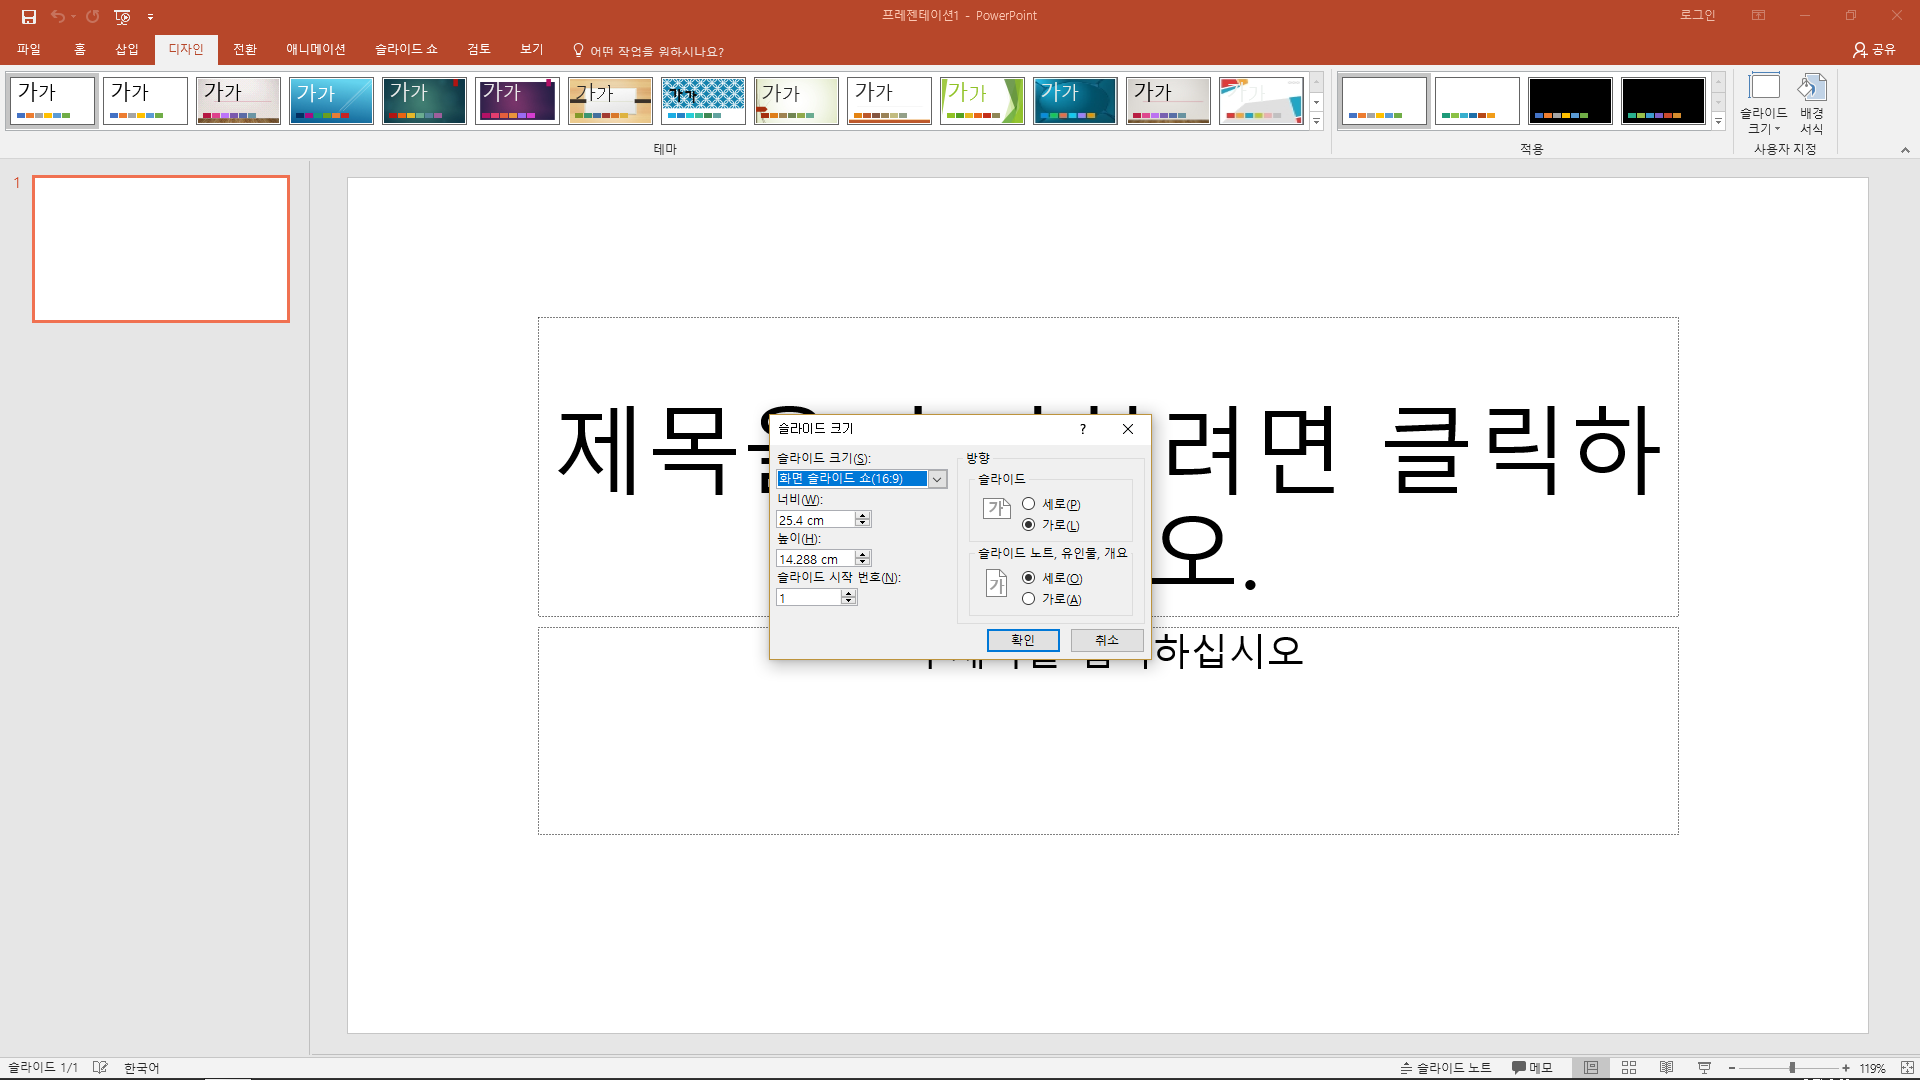Show next row of themes gallery

pyautogui.click(x=1317, y=102)
